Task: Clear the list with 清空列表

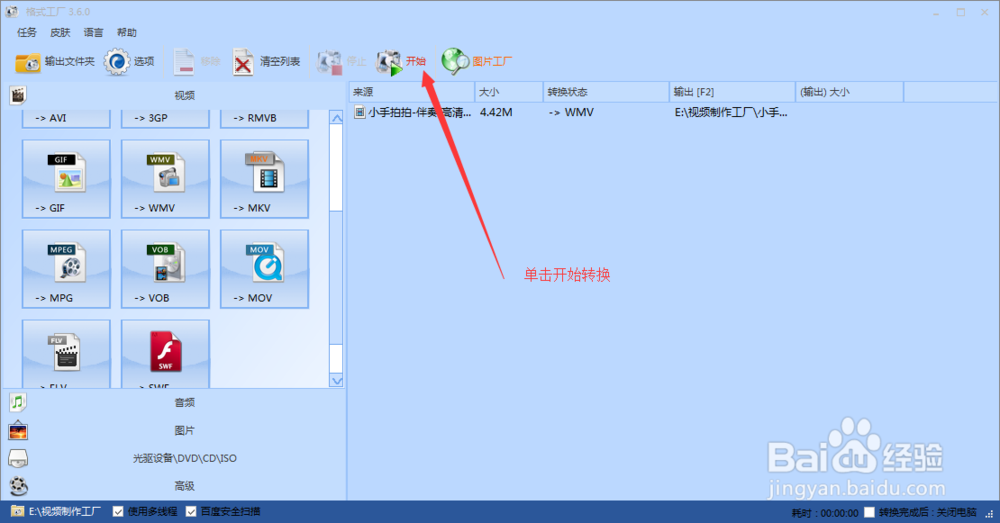Action: click(x=266, y=62)
